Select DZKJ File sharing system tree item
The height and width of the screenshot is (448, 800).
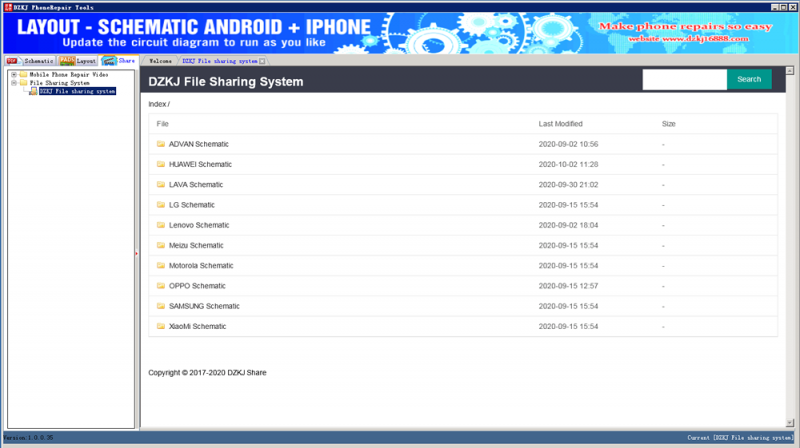[x=77, y=91]
